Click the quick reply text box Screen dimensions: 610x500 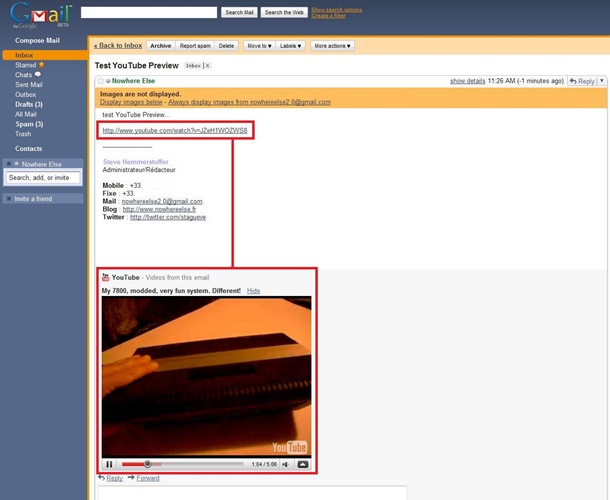coord(252,493)
